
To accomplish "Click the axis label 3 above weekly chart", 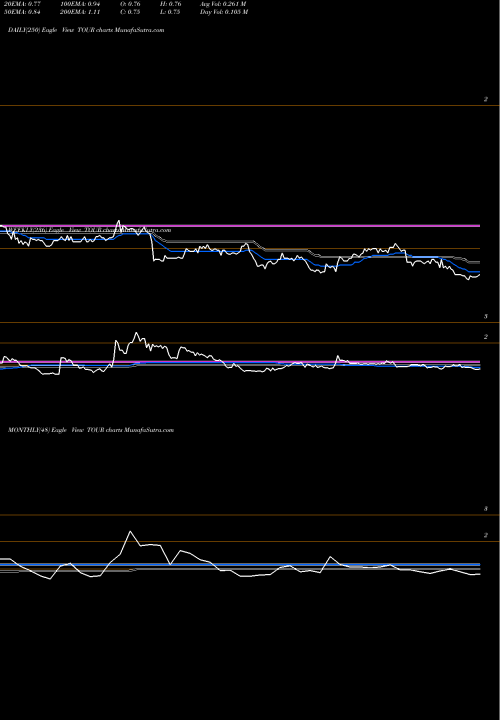I will coord(486,316).
